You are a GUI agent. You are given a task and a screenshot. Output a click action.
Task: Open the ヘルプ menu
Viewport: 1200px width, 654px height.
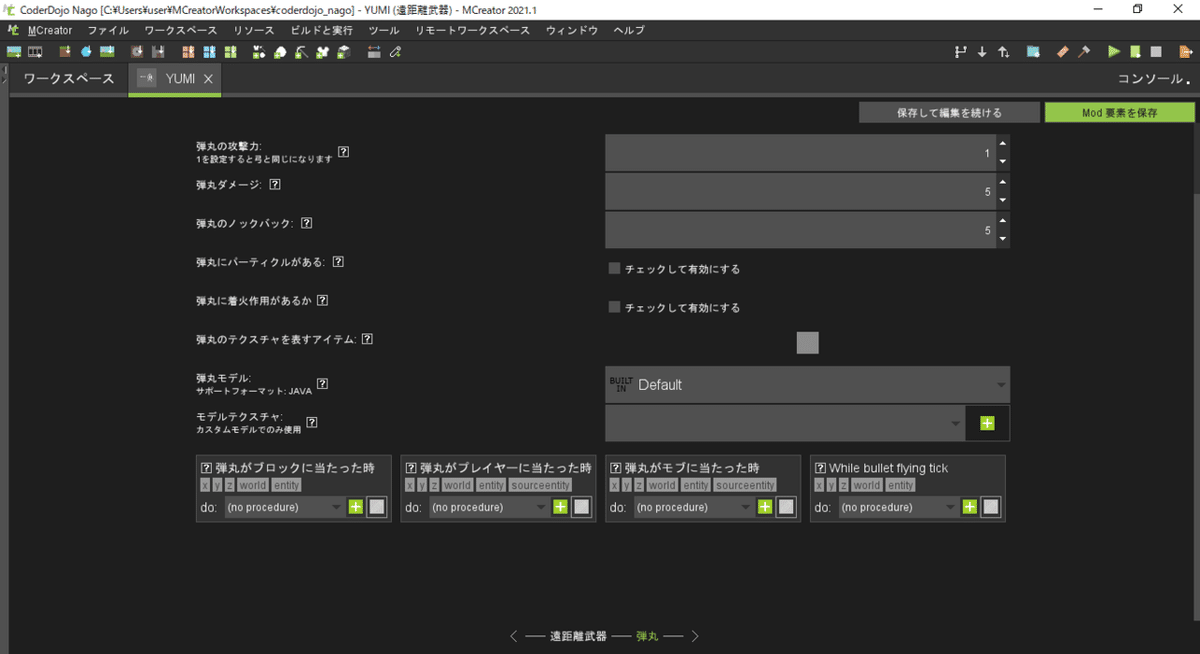point(627,30)
